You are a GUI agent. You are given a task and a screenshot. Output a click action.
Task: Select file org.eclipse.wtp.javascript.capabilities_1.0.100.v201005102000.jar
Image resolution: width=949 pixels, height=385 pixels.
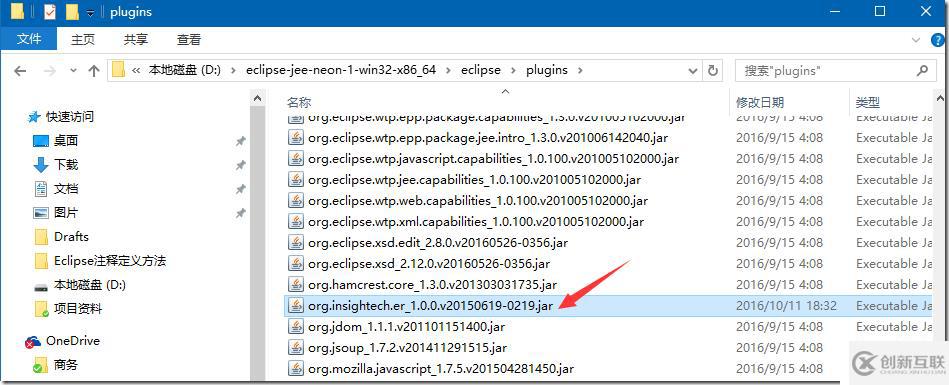point(493,159)
